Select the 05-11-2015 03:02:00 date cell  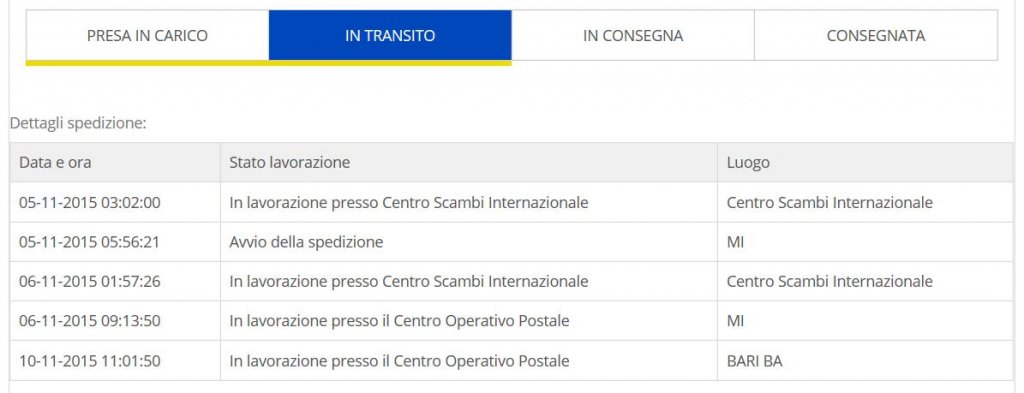click(x=115, y=202)
